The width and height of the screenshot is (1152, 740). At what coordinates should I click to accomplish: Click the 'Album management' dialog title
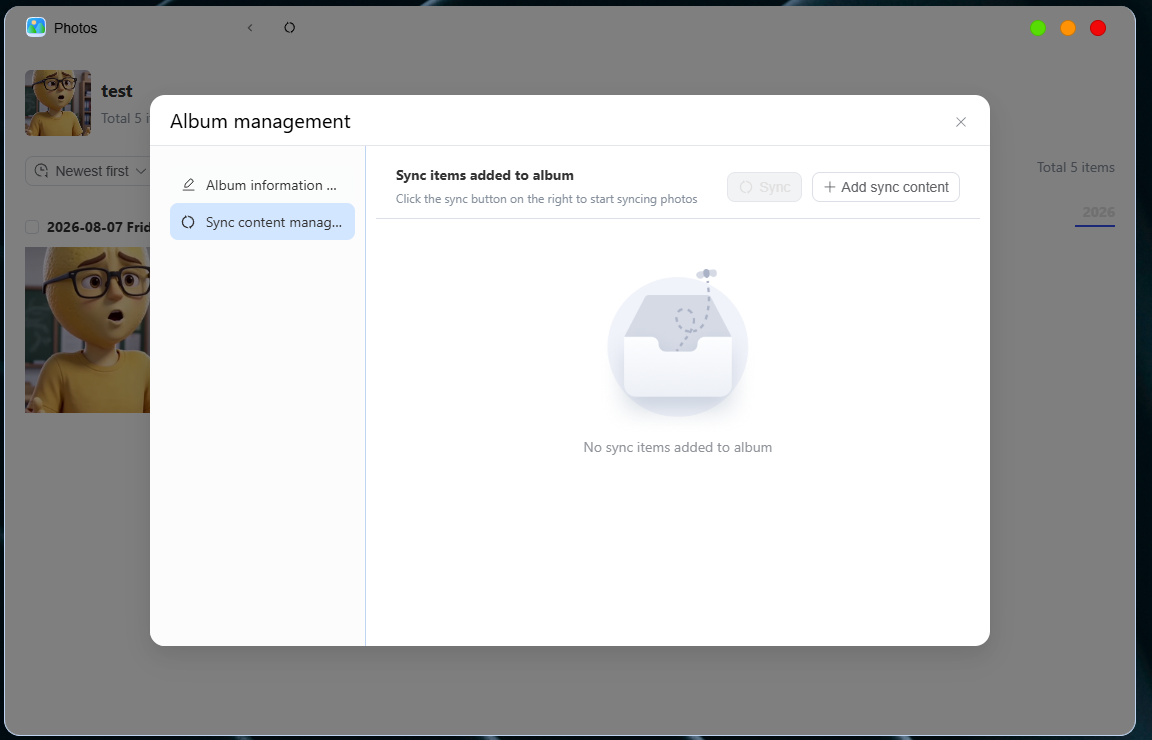(260, 121)
